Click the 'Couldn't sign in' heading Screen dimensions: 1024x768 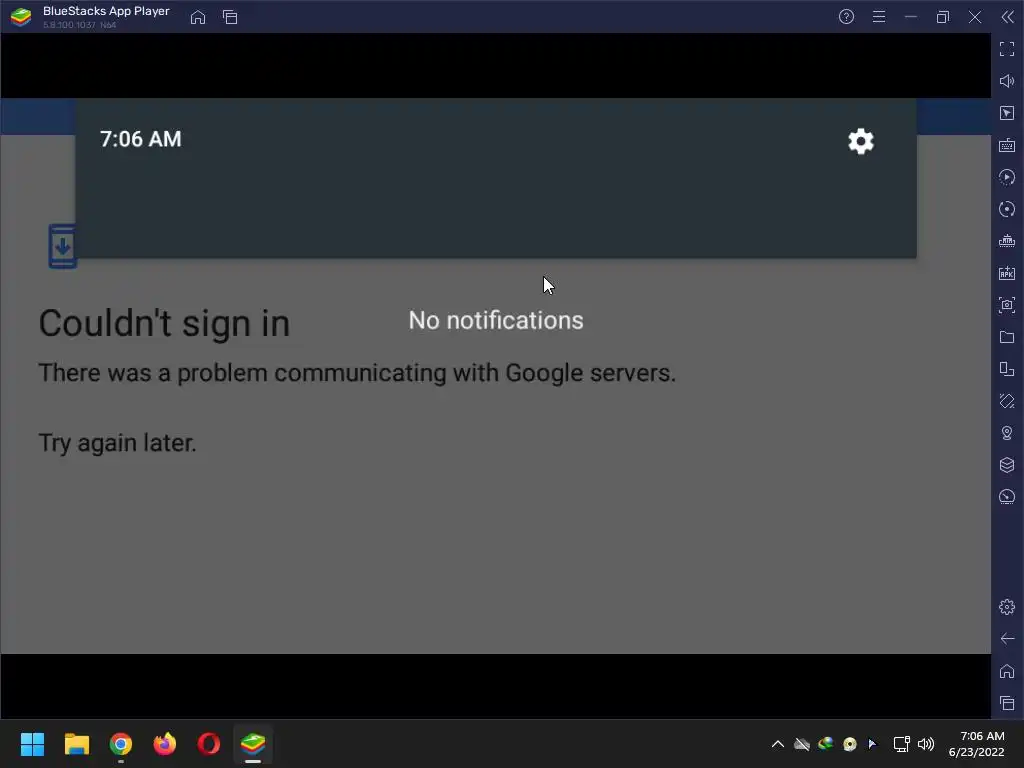click(164, 323)
